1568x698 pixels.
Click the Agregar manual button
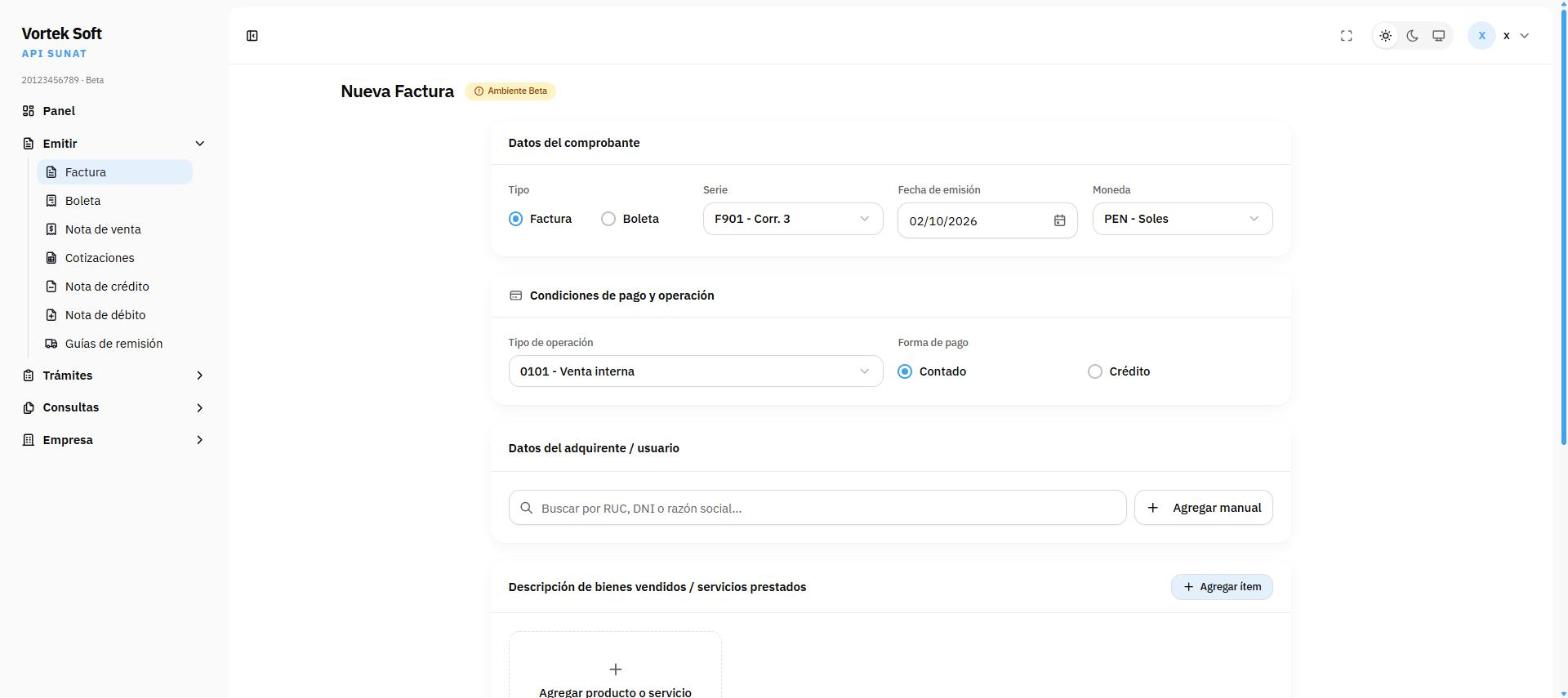(x=1203, y=508)
